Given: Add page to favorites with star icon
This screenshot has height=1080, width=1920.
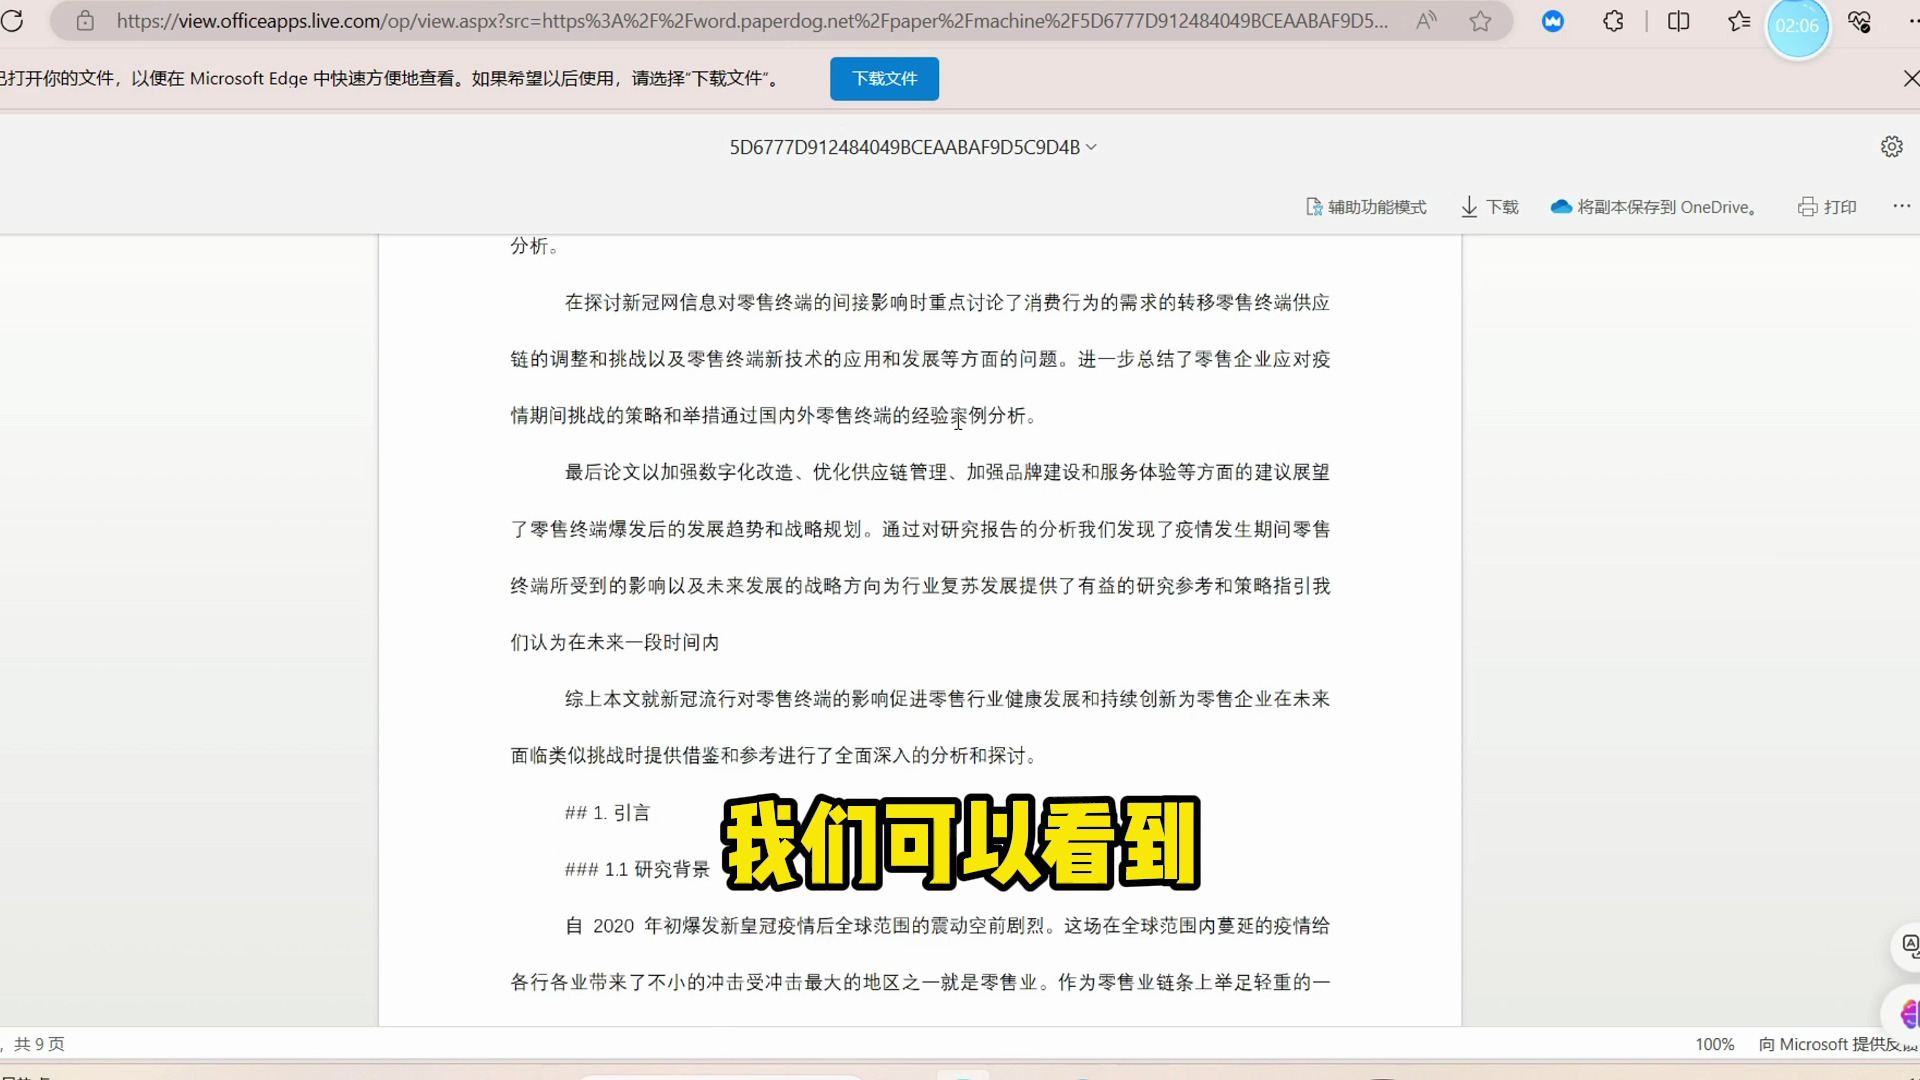Looking at the screenshot, I should (x=1481, y=21).
